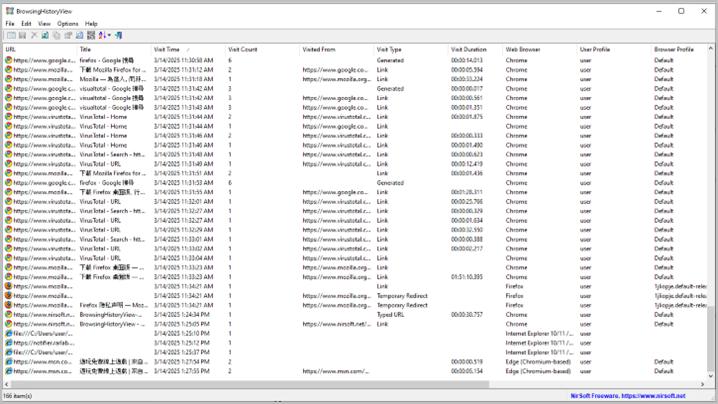Select the '3/14/2025 11:33:01 AM' visit time cell
The height and width of the screenshot is (404, 718).
point(184,239)
